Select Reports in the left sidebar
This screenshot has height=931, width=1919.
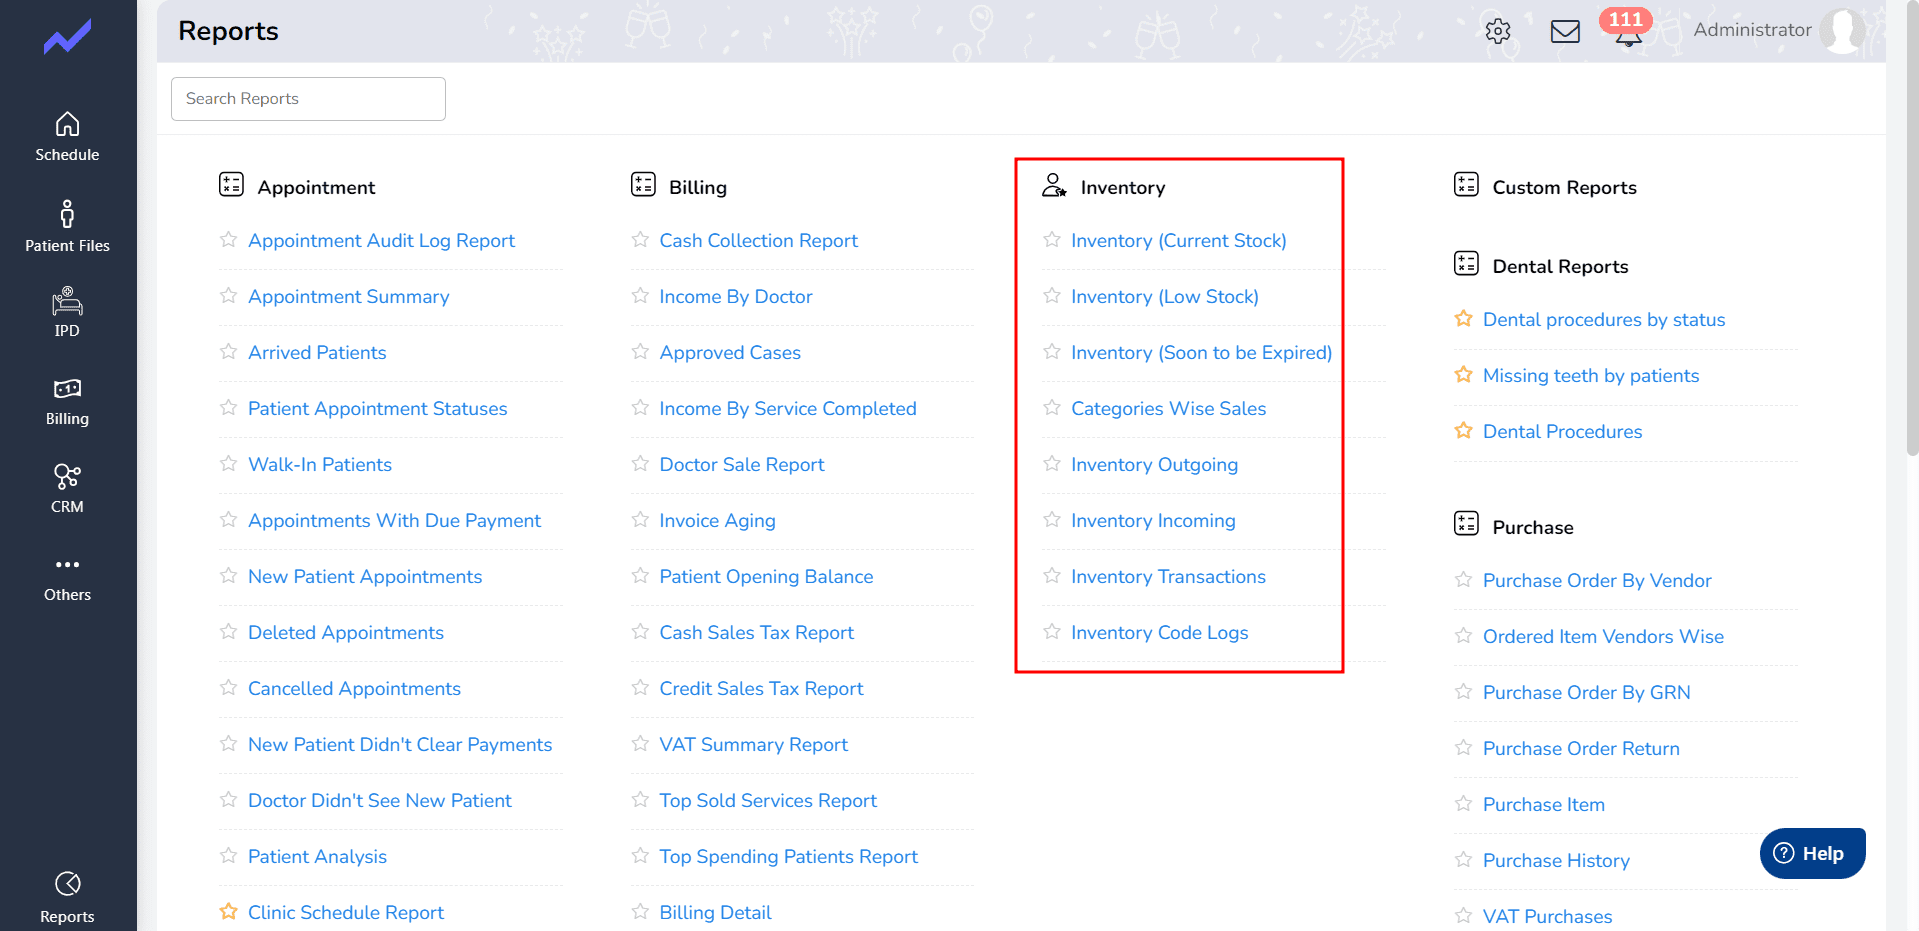(x=67, y=897)
